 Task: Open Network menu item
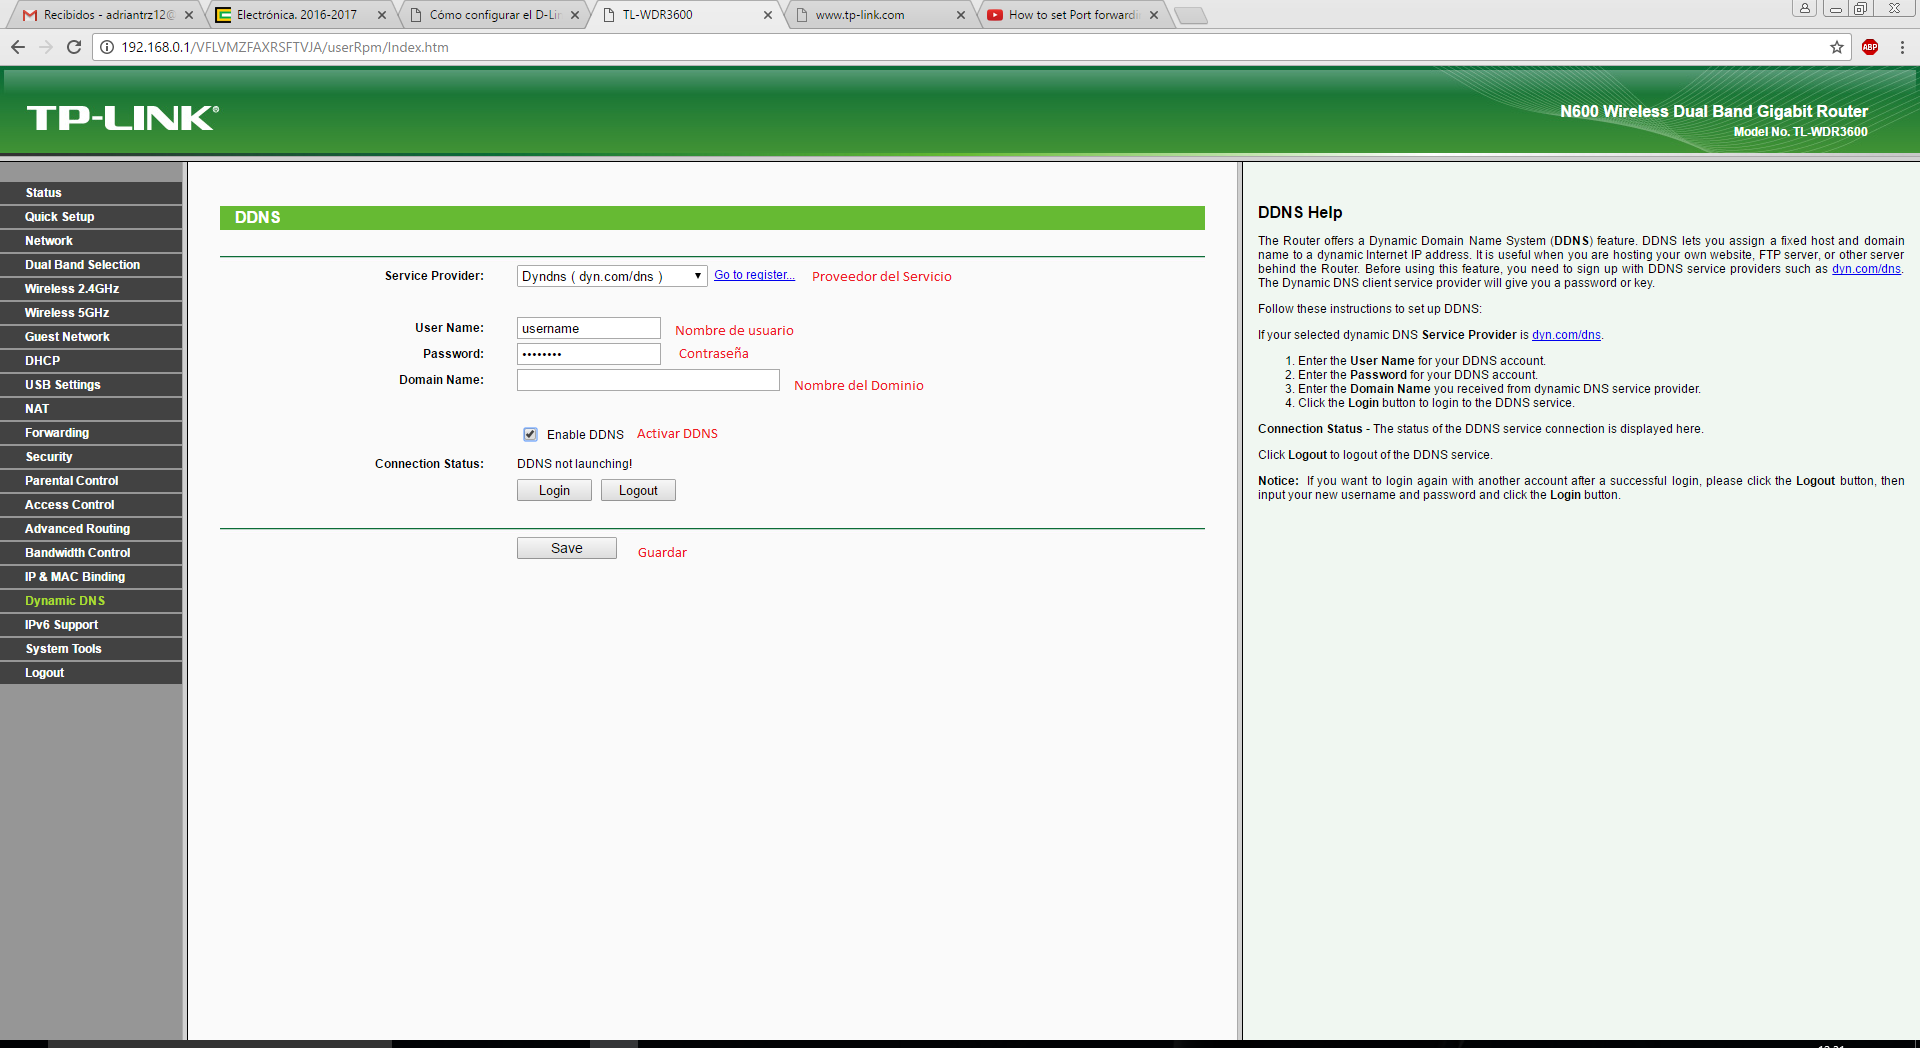pyautogui.click(x=91, y=241)
